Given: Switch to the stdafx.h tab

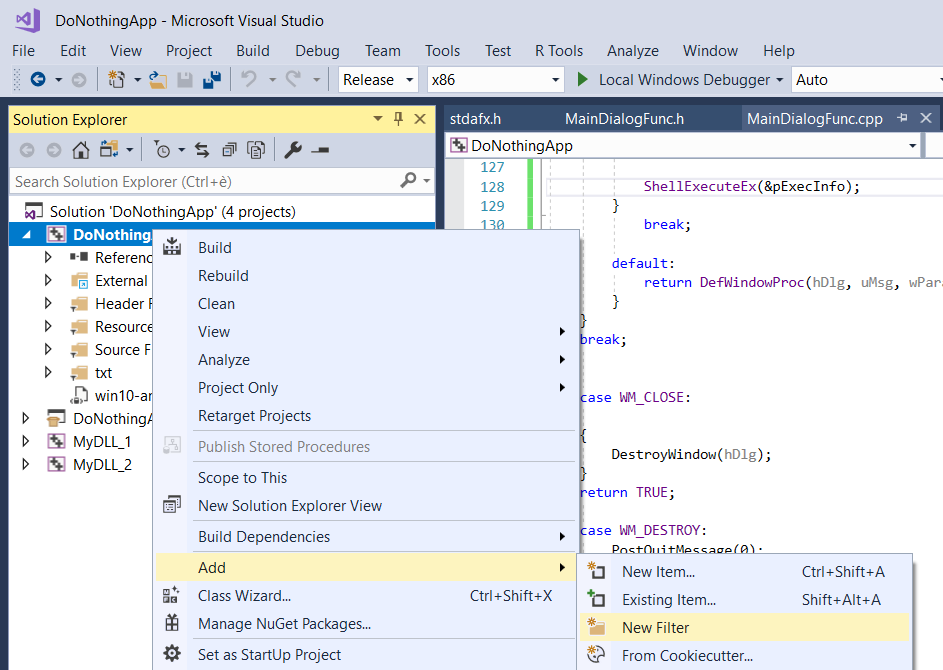Looking at the screenshot, I should click(475, 119).
